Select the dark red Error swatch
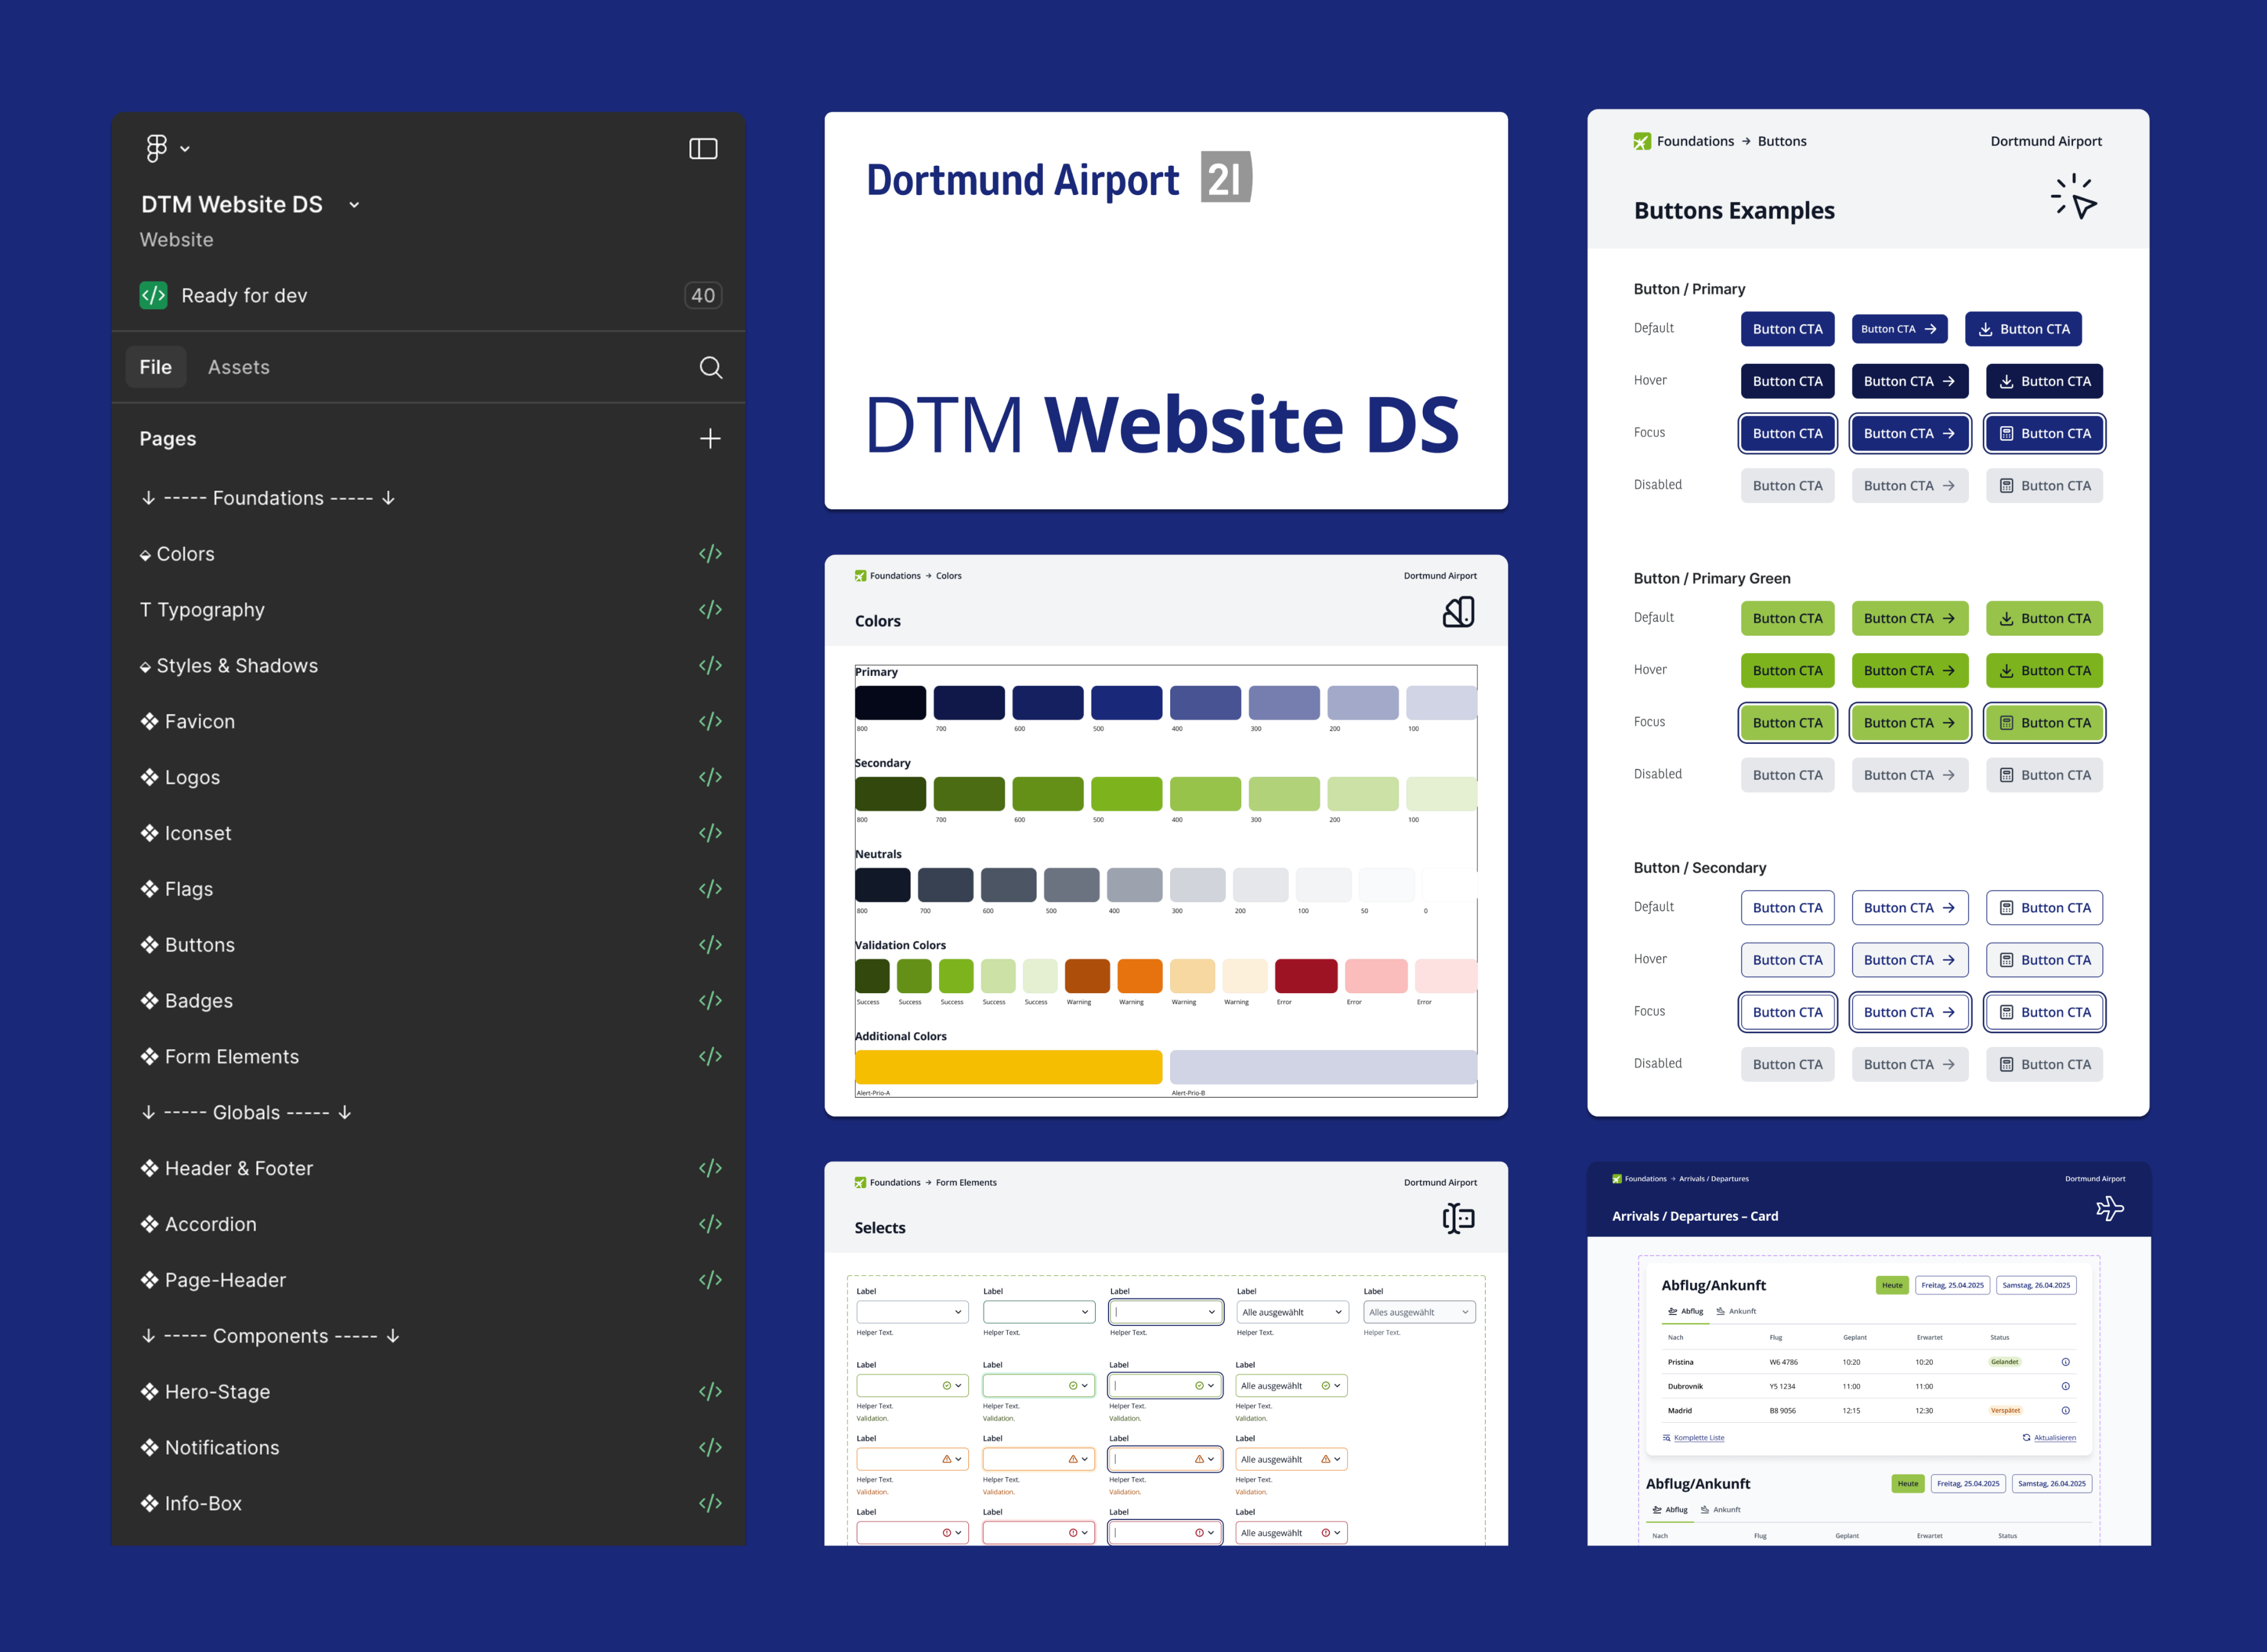The height and width of the screenshot is (1652, 2267). coord(1306,976)
